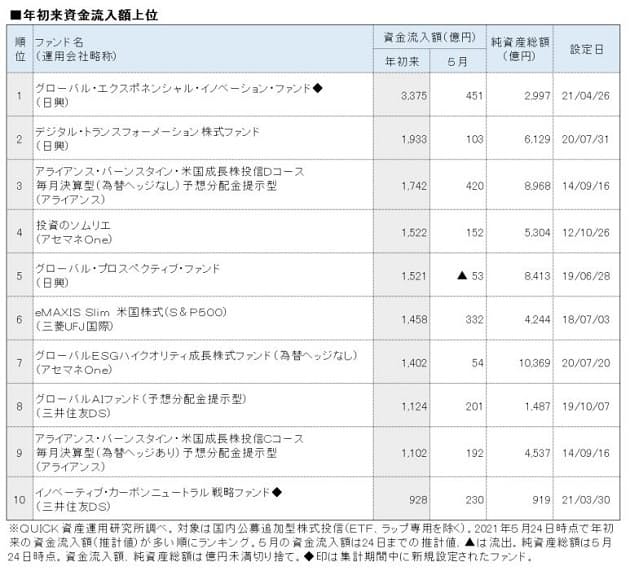Click year-to-date value 3,375
This screenshot has height=584, width=630.
click(x=413, y=96)
